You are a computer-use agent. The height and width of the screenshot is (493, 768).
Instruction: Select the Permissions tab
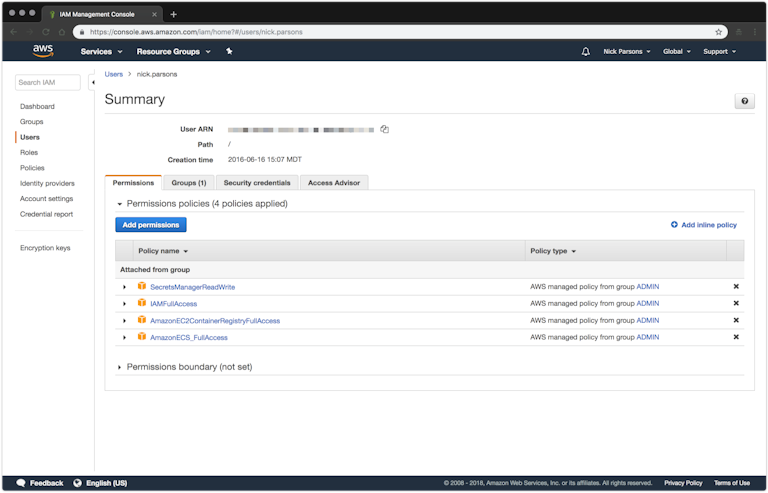(x=133, y=183)
